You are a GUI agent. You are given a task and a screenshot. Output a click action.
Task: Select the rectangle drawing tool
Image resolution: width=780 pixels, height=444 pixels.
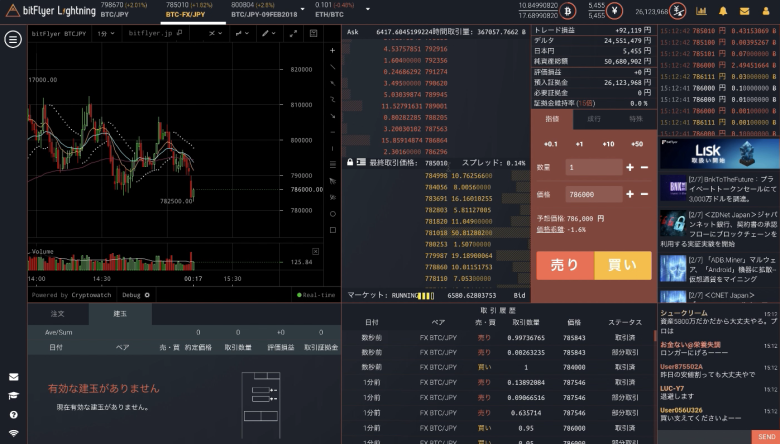[333, 230]
